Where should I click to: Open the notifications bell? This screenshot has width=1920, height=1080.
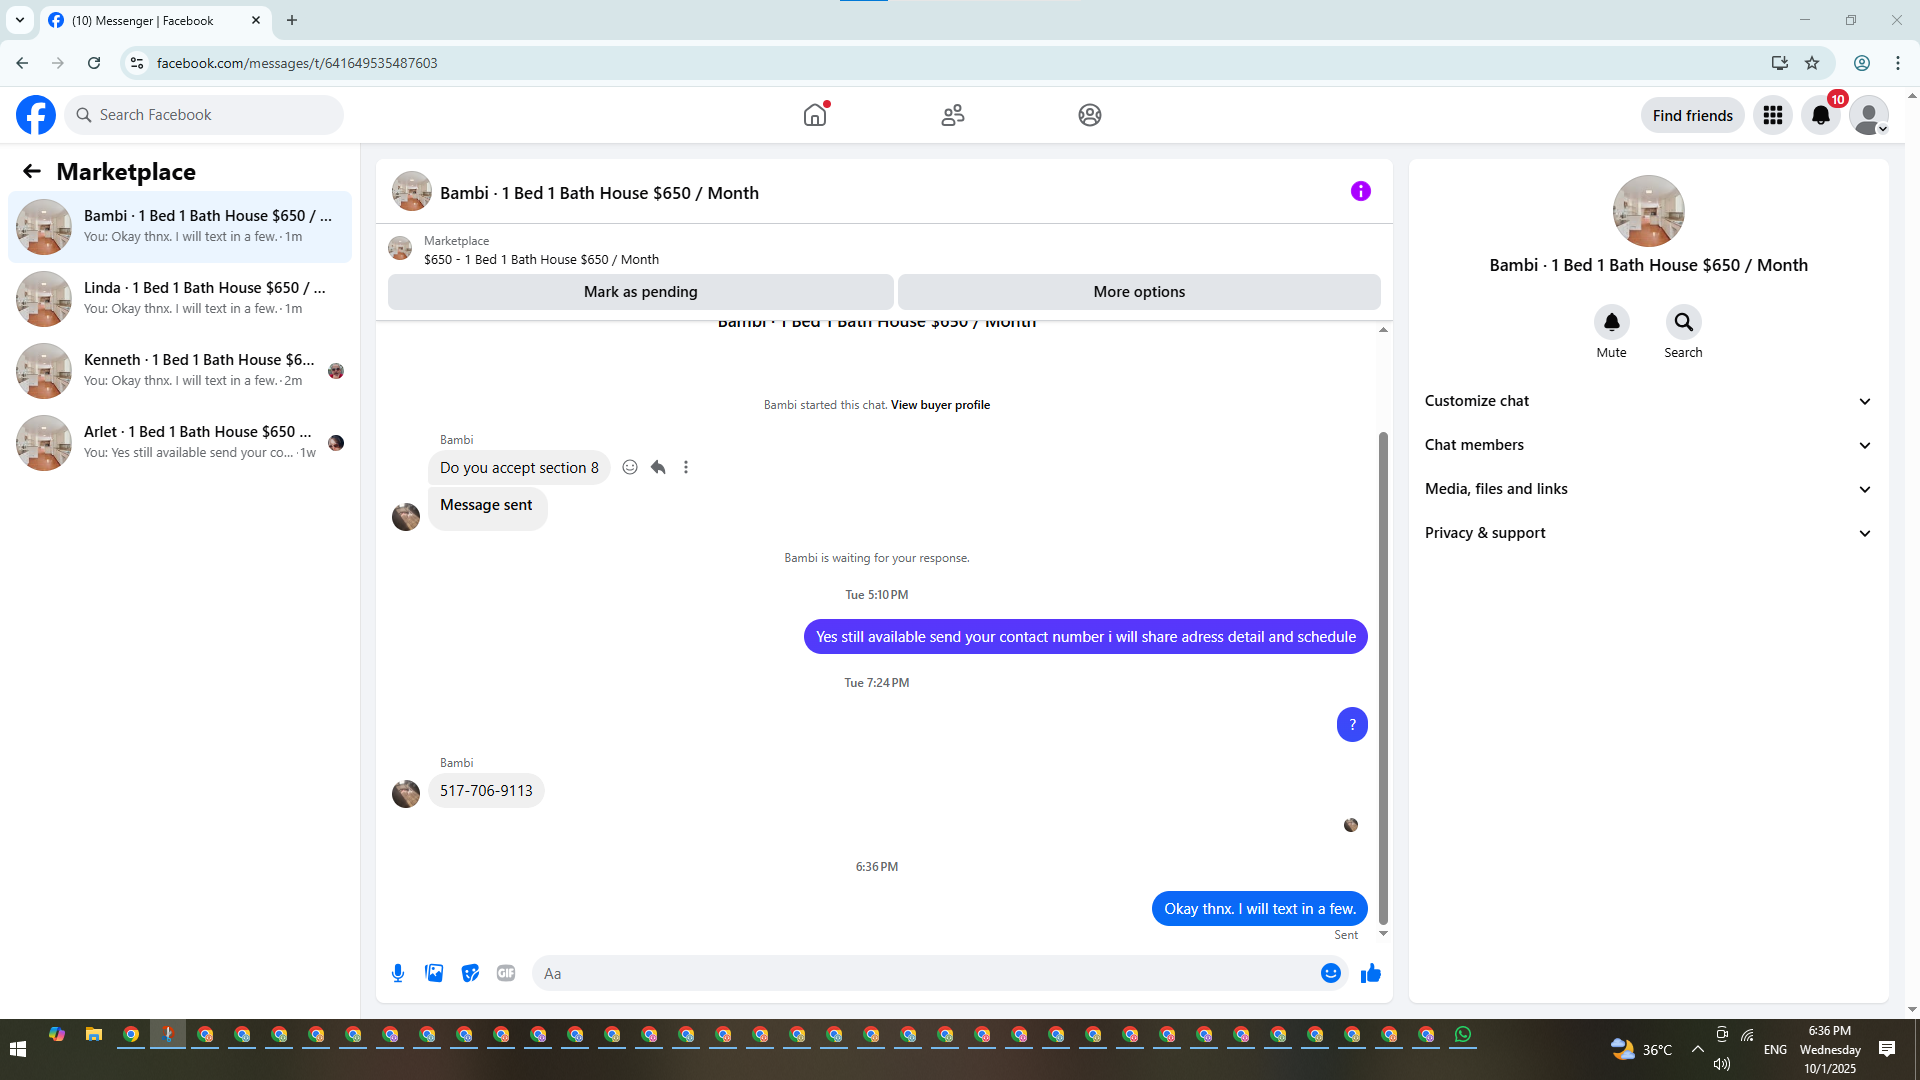tap(1821, 115)
